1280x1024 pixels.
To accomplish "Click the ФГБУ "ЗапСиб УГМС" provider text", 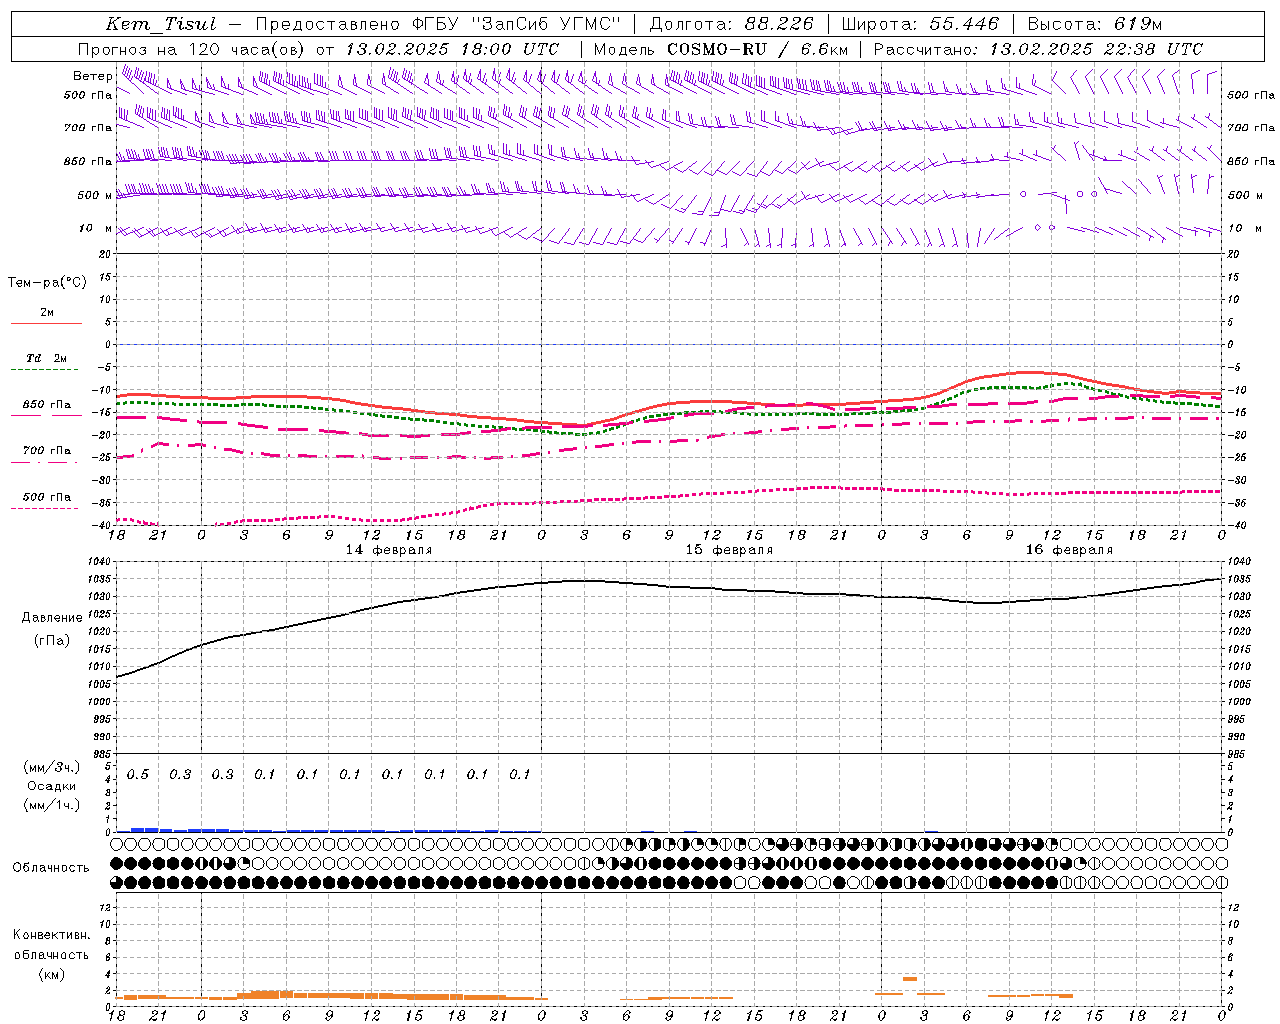I will click(517, 24).
